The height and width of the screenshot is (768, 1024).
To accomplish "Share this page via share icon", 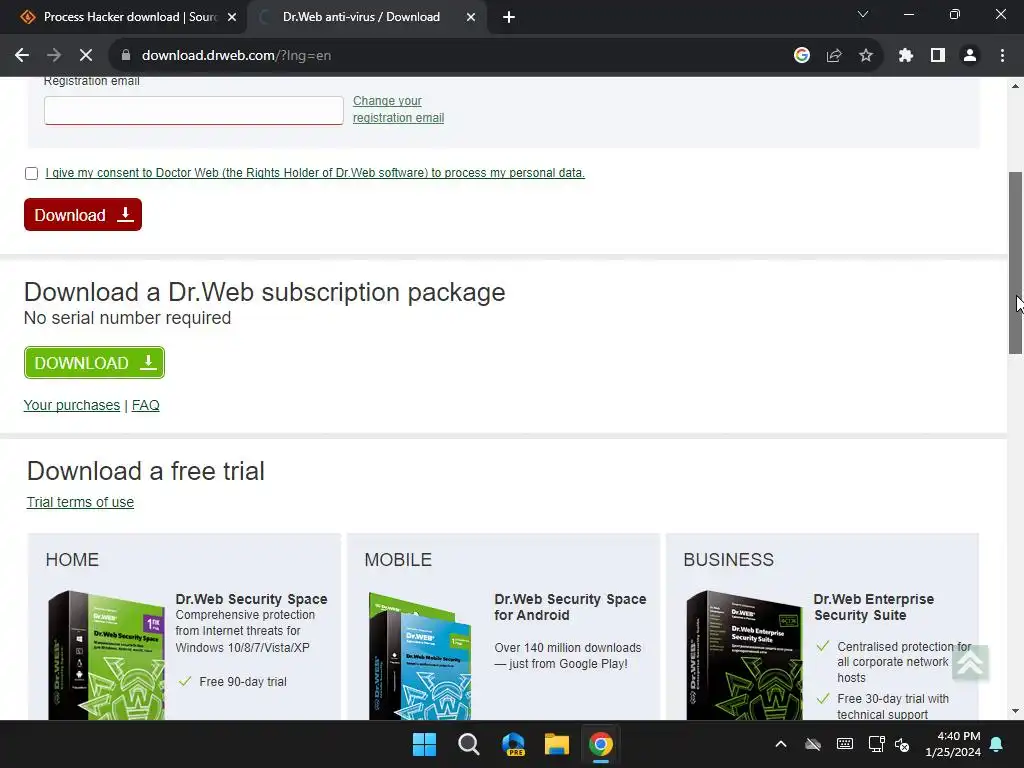I will pos(834,56).
